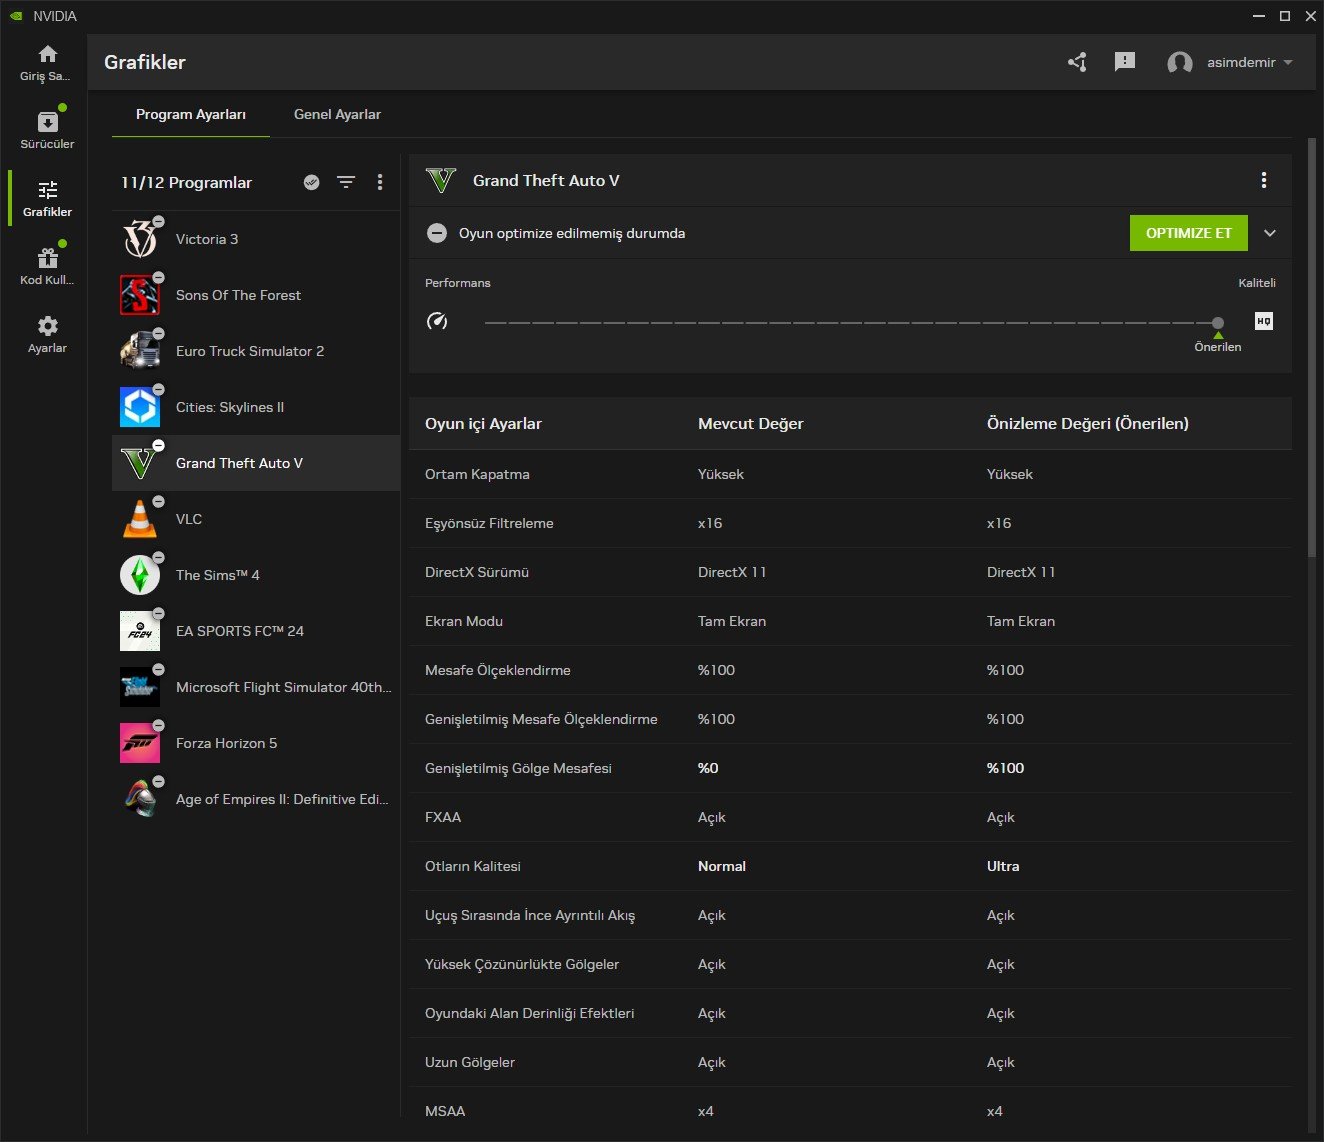Image resolution: width=1324 pixels, height=1142 pixels.
Task: Click the DirectX Sürümü row
Action: point(850,572)
